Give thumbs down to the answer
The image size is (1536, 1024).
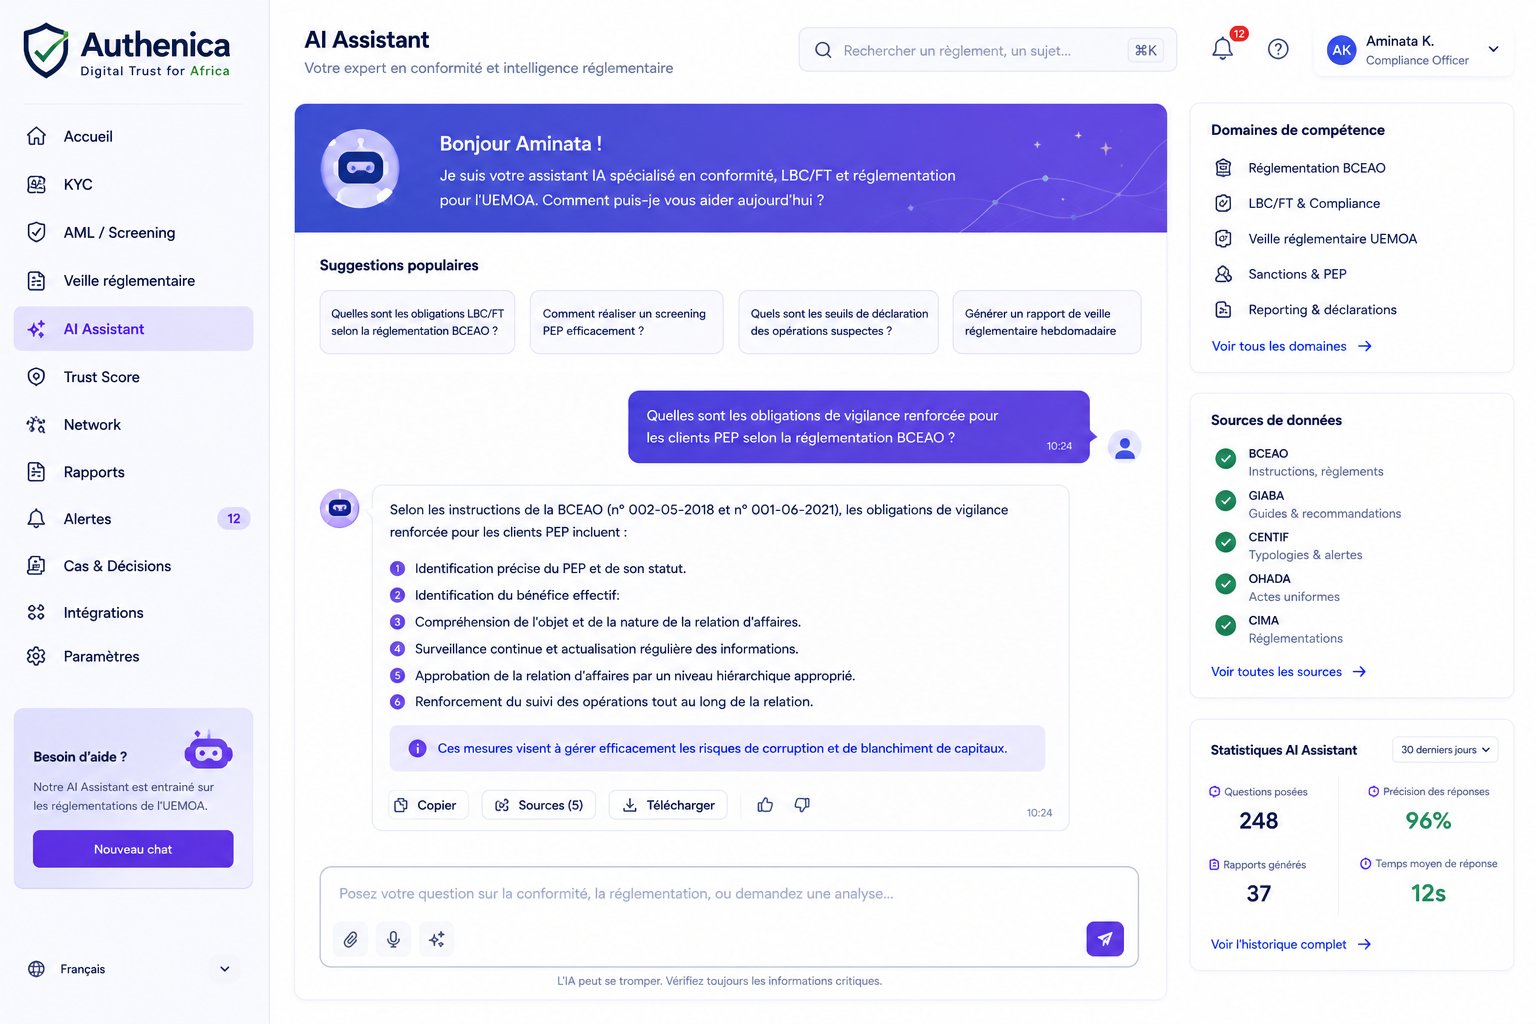click(x=802, y=805)
